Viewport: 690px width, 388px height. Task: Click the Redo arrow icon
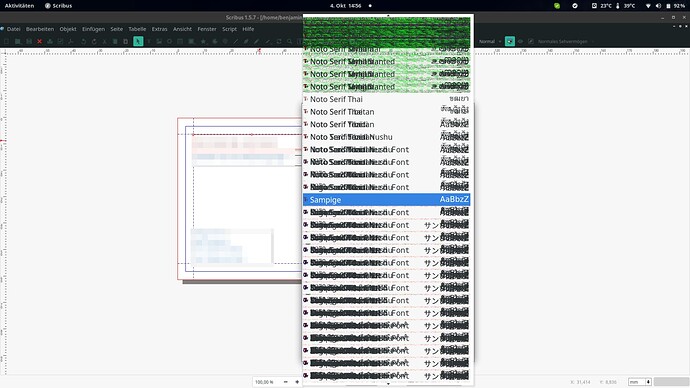click(94, 41)
